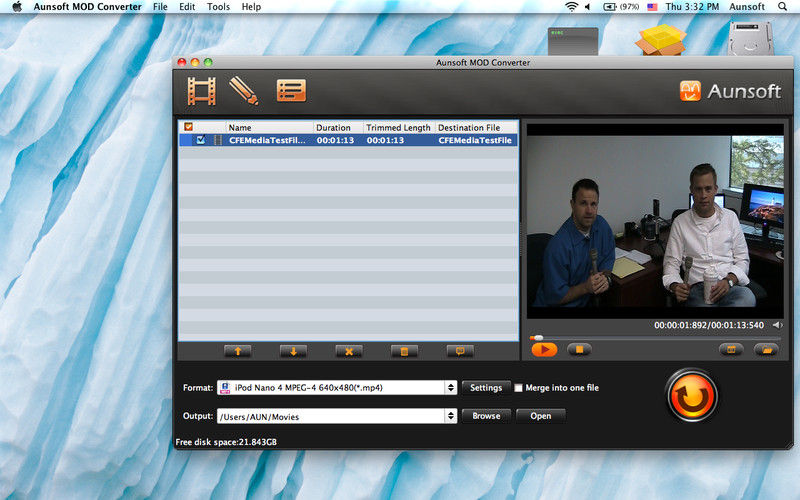Open the hard drive icon on desktop
This screenshot has height=500, width=800.
point(751,38)
